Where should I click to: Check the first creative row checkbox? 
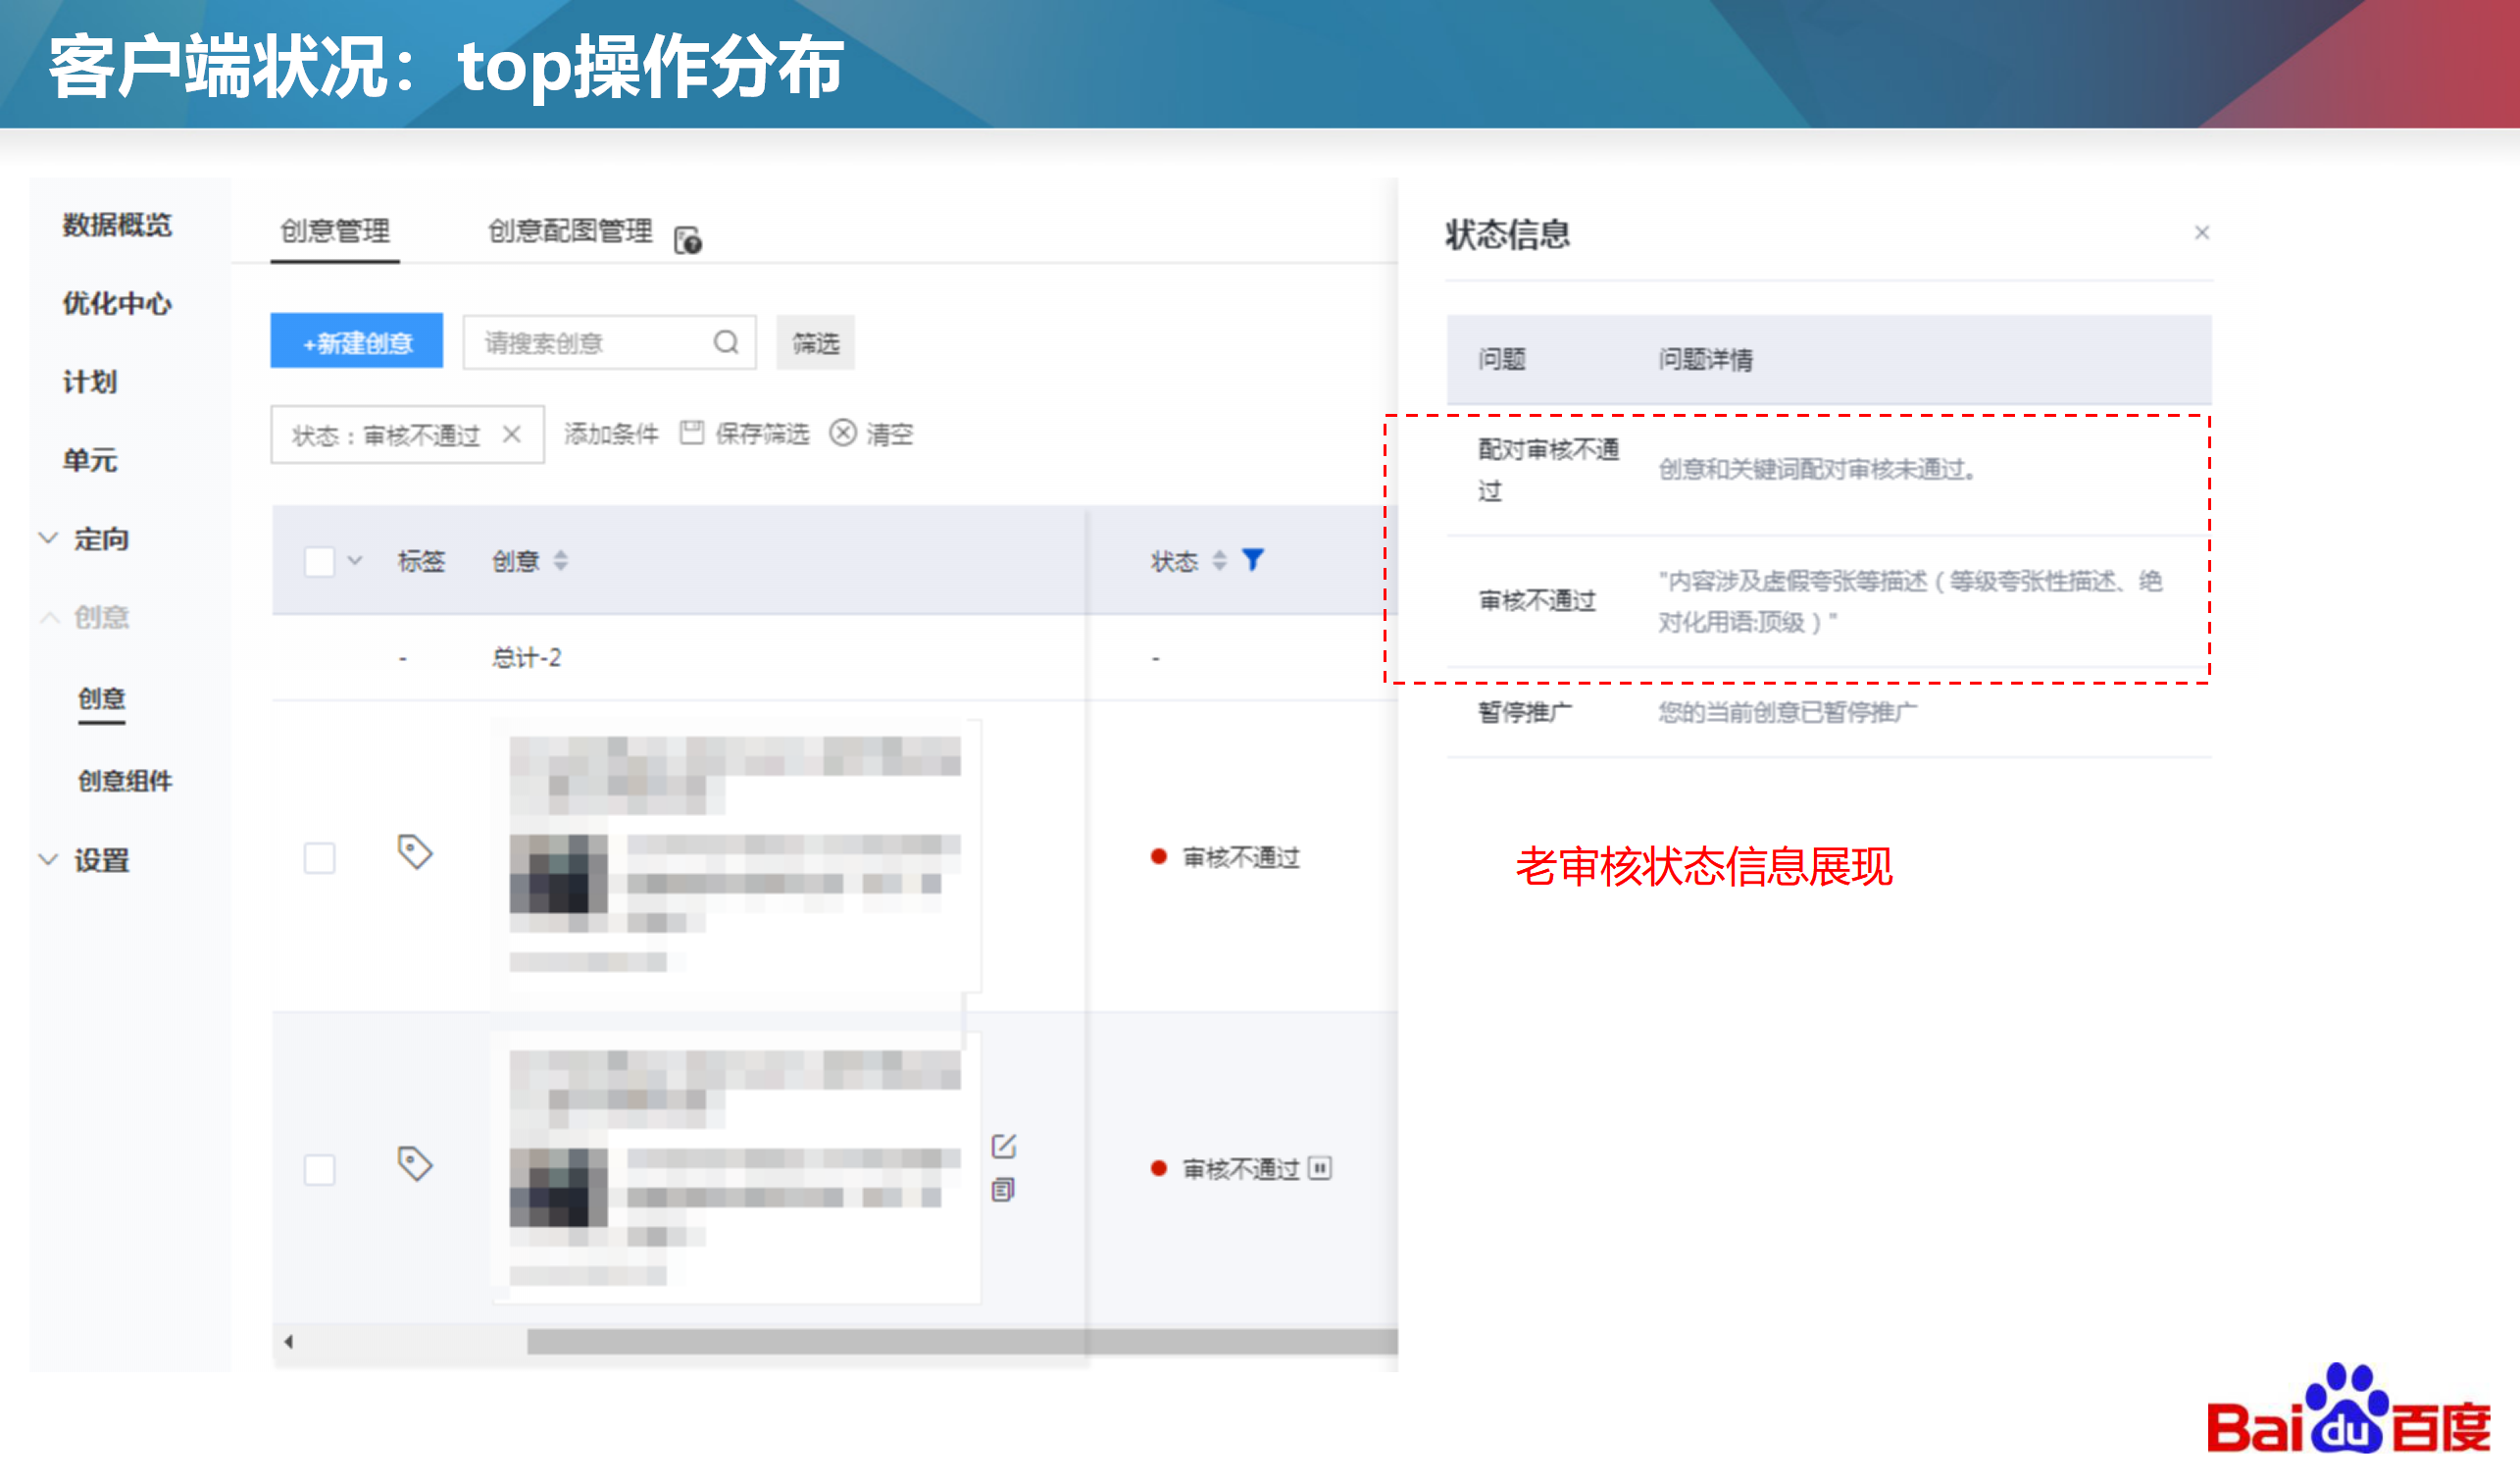tap(319, 858)
